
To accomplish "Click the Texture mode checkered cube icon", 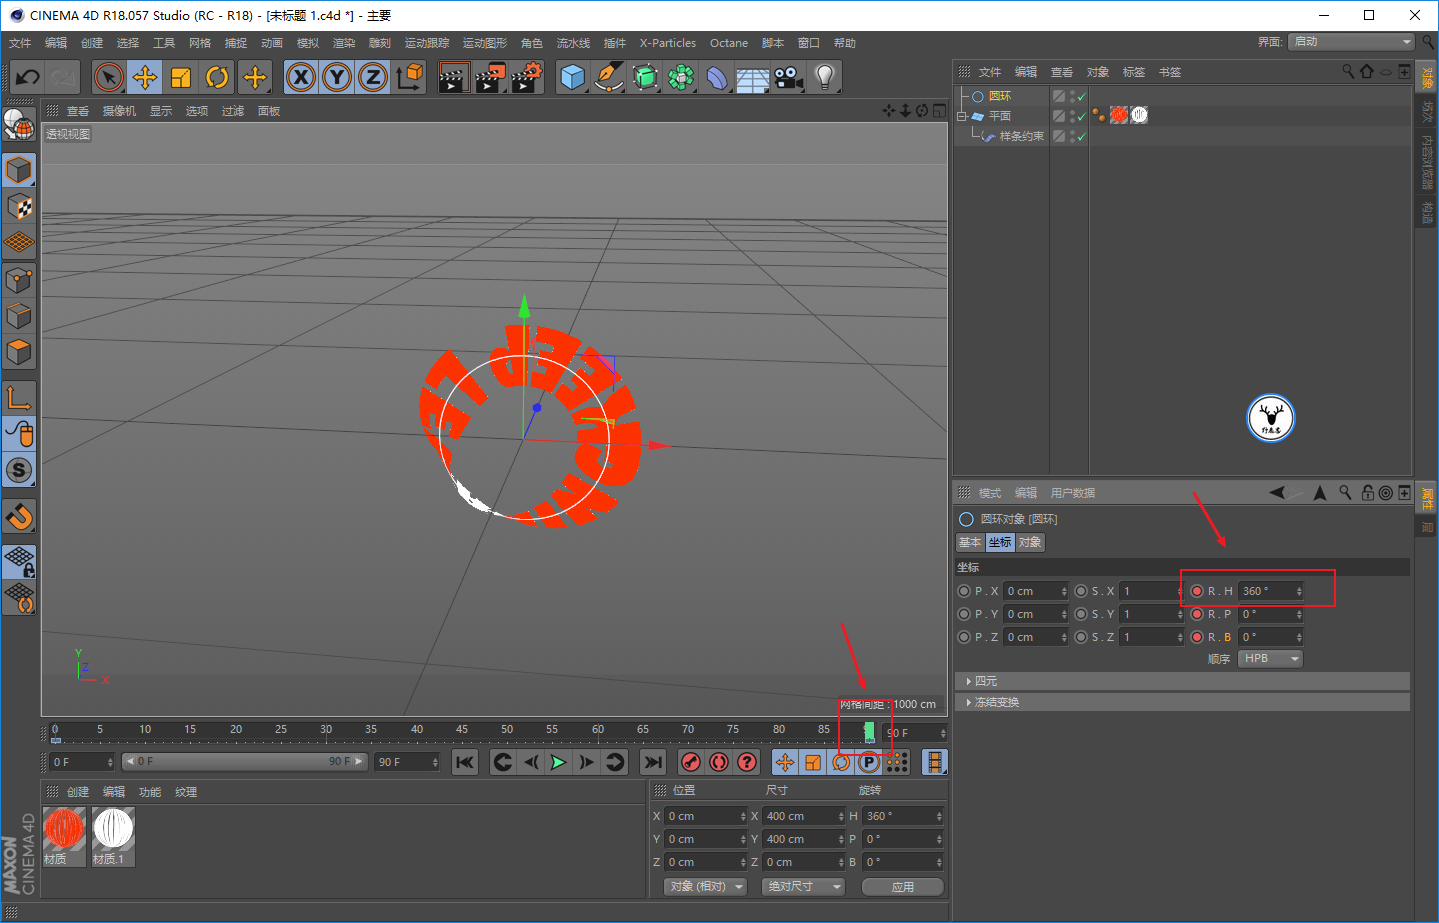I will pos(19,207).
